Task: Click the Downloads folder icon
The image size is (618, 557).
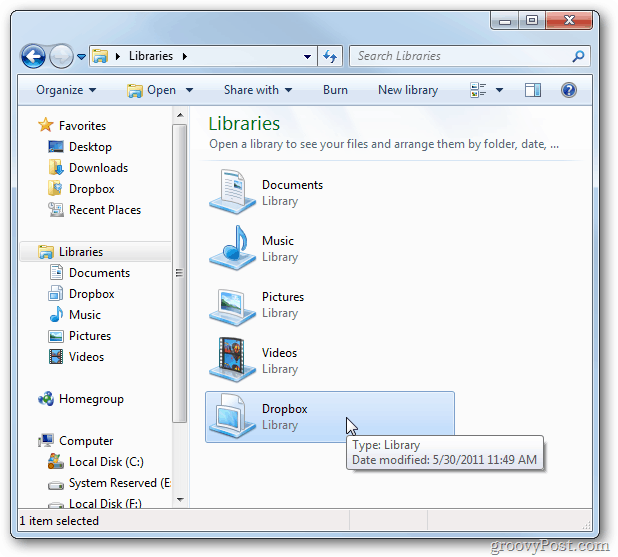Action: (56, 167)
